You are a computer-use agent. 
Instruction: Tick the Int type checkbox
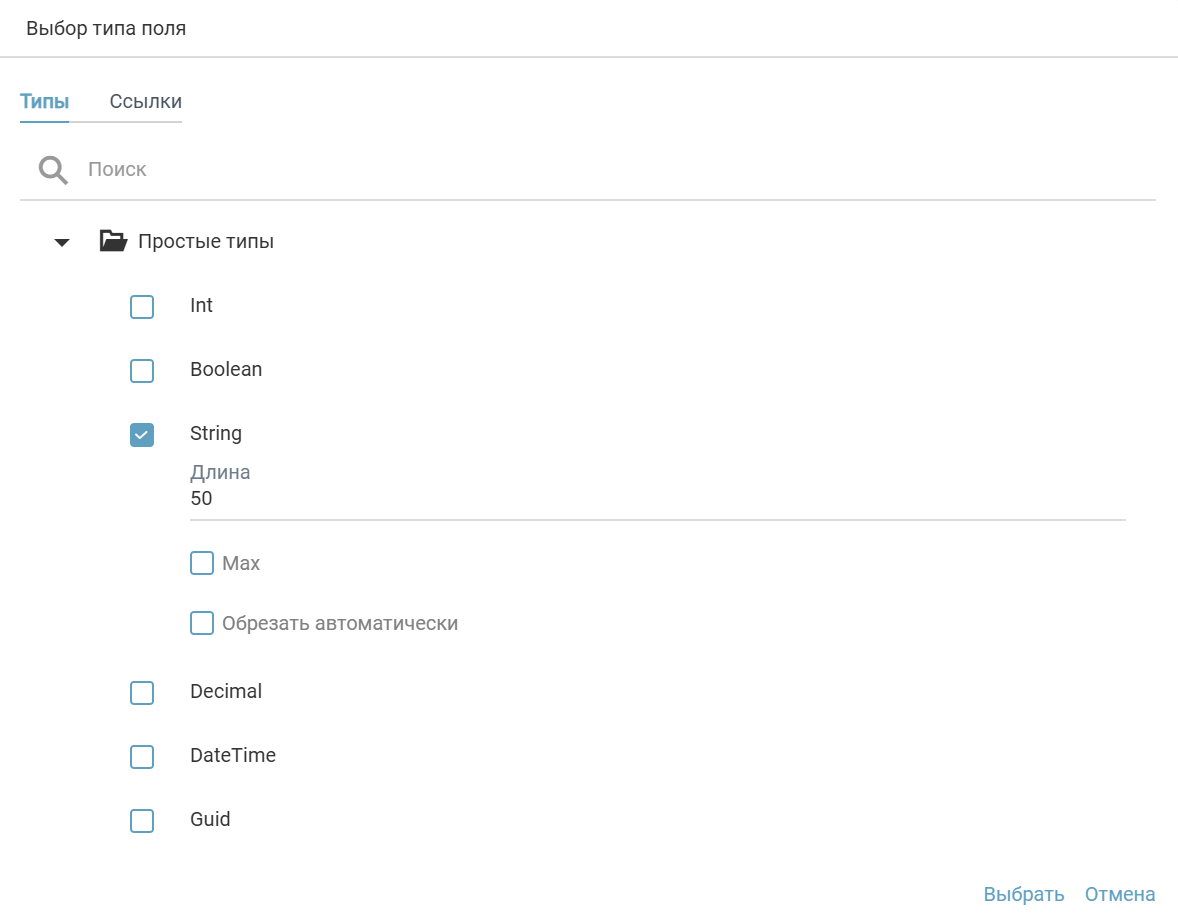(x=142, y=307)
